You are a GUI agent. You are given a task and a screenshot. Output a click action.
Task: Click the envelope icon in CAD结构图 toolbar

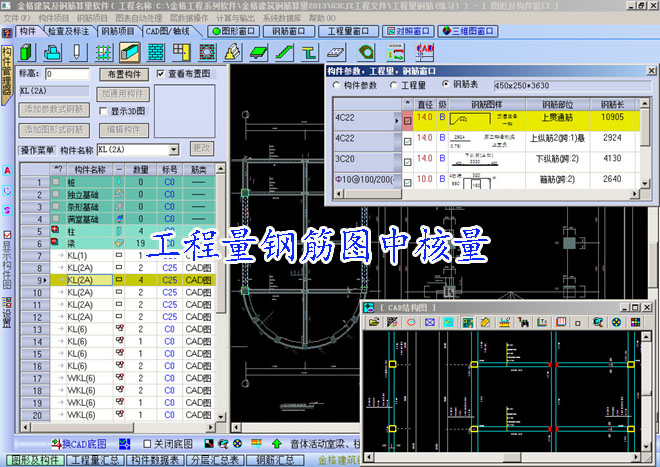(429, 322)
